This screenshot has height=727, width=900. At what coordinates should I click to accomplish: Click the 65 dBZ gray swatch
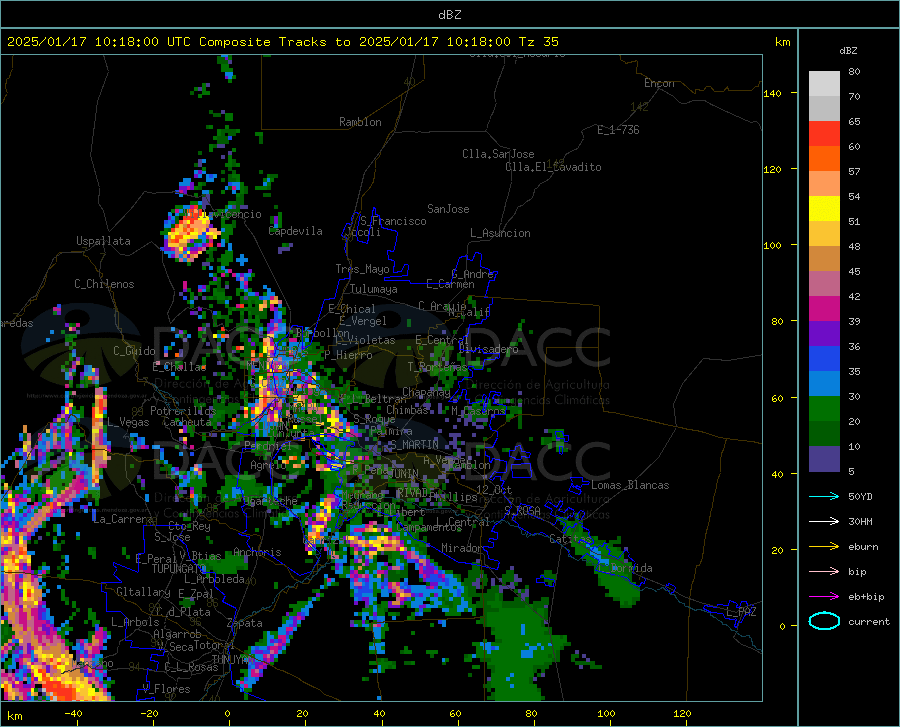pyautogui.click(x=824, y=108)
